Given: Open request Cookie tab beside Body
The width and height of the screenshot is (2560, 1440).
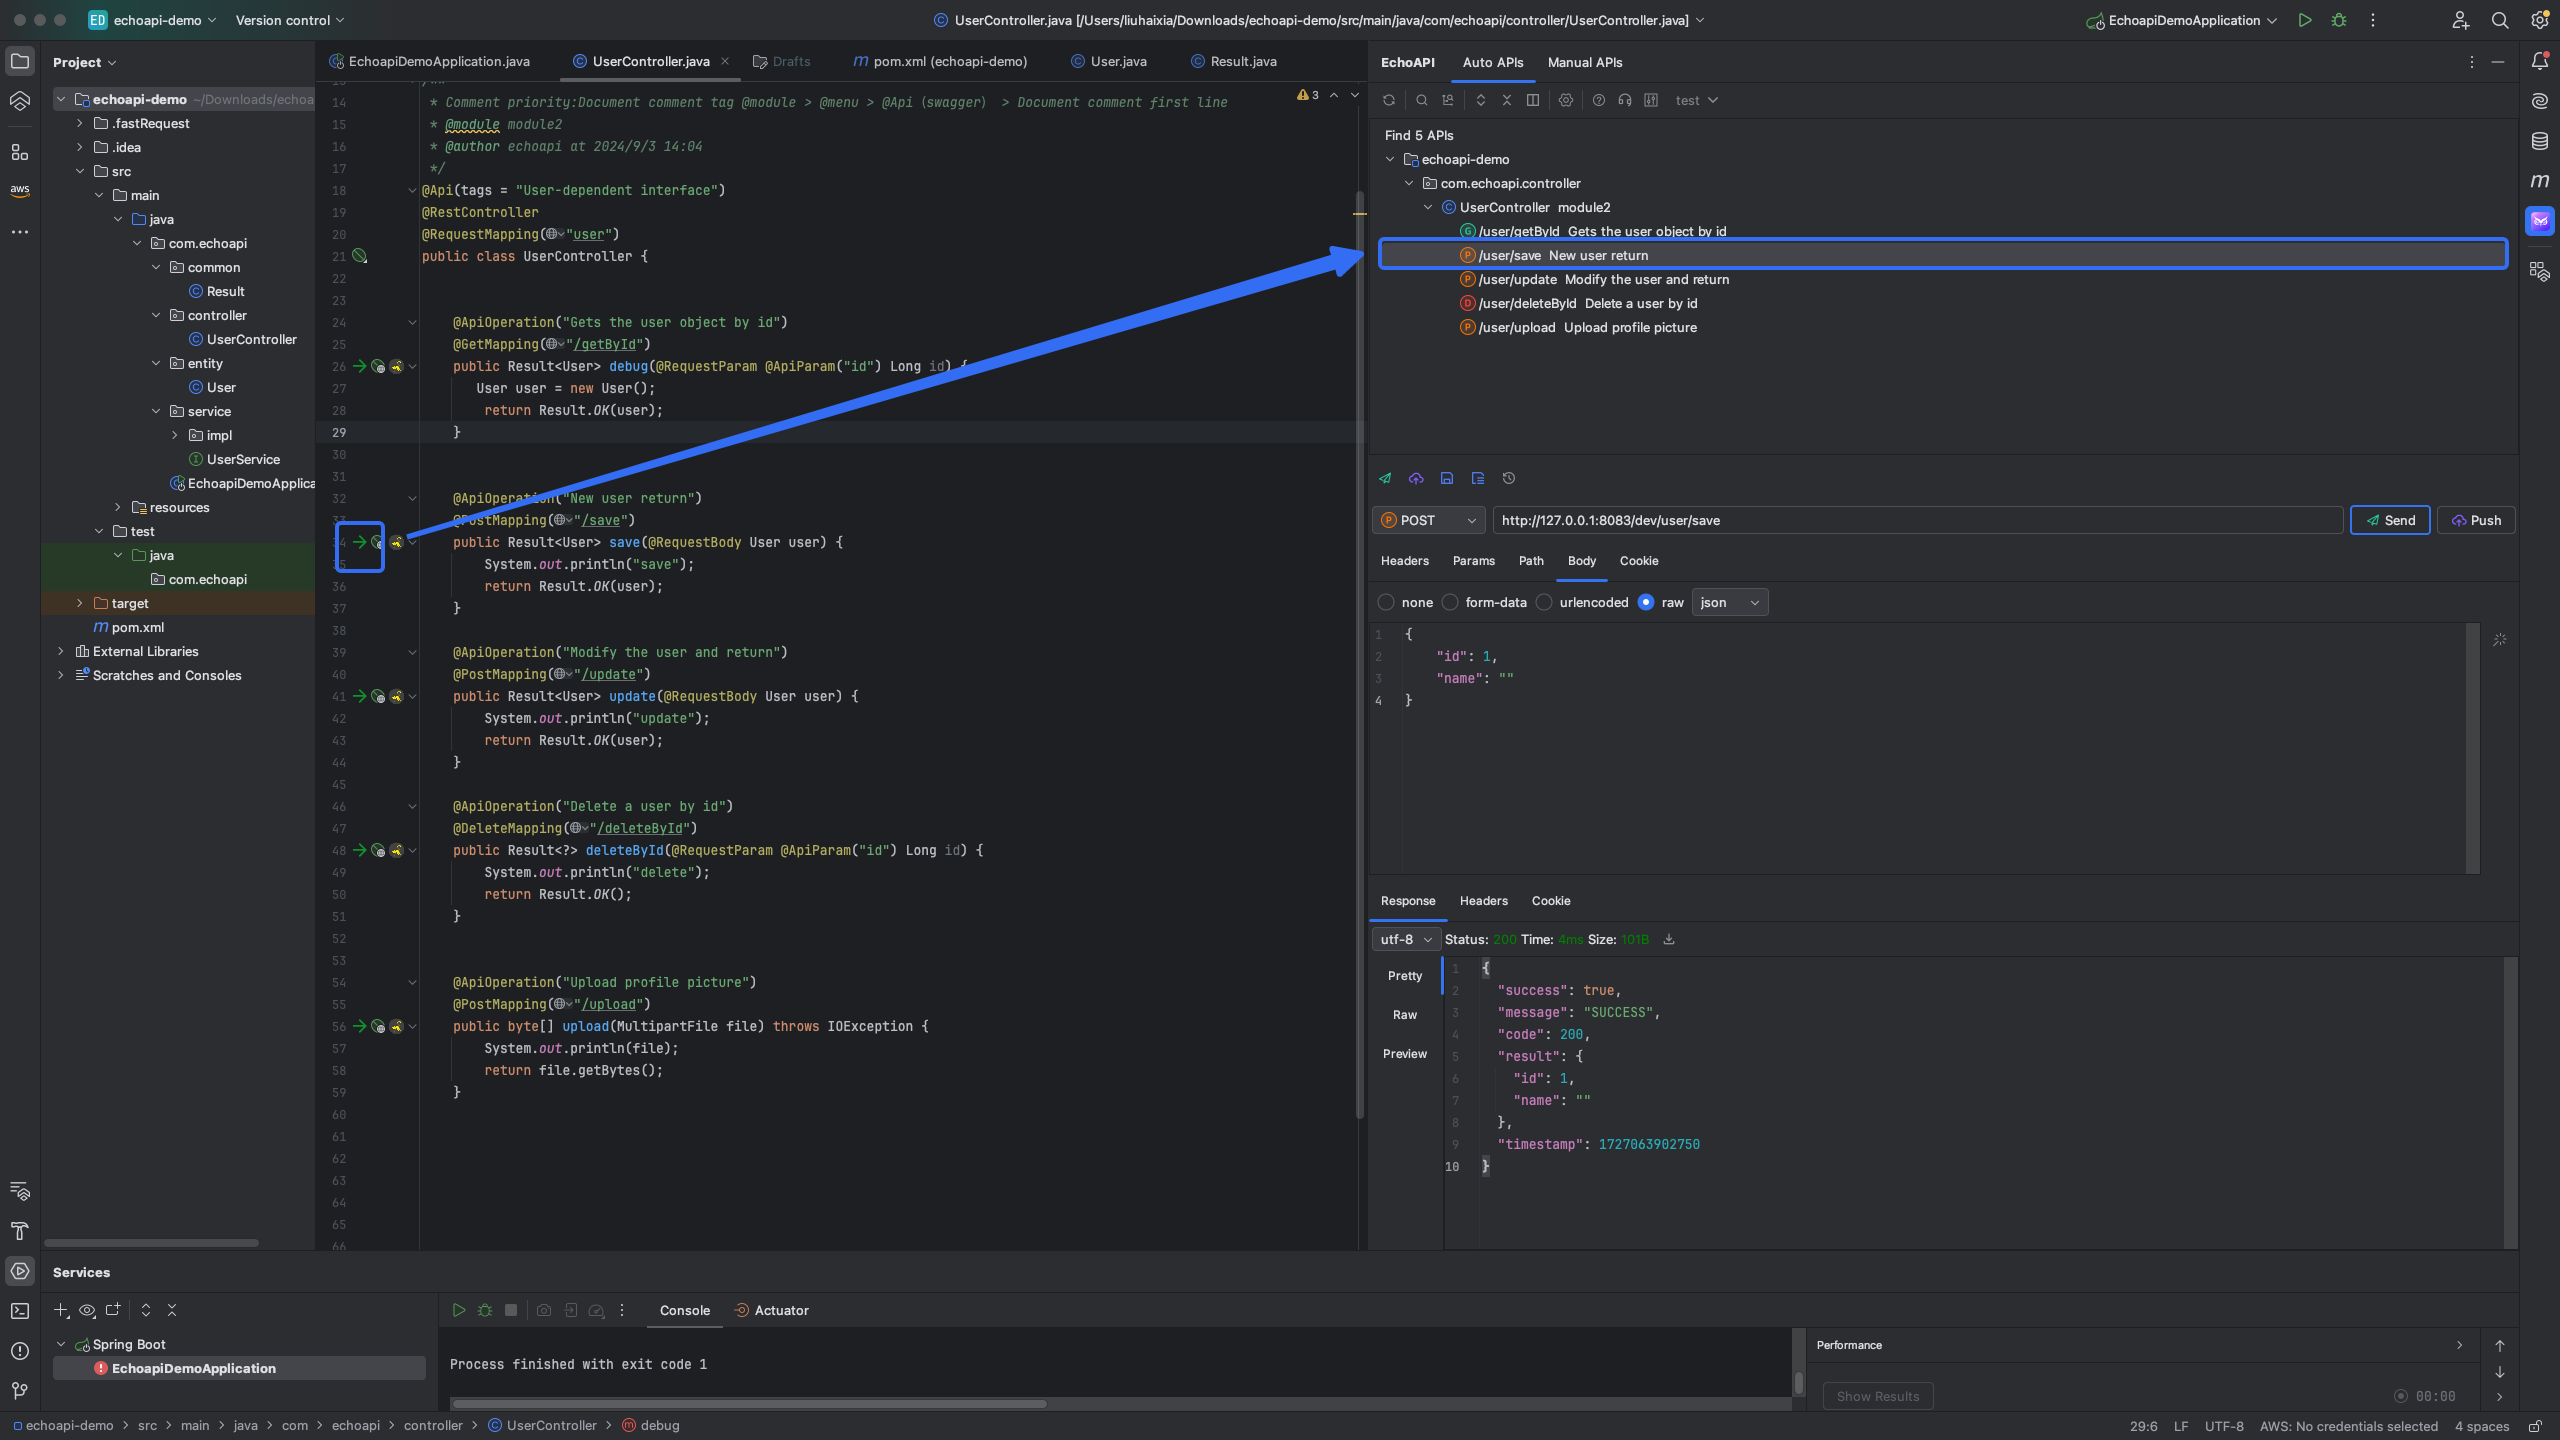Looking at the screenshot, I should (1639, 561).
